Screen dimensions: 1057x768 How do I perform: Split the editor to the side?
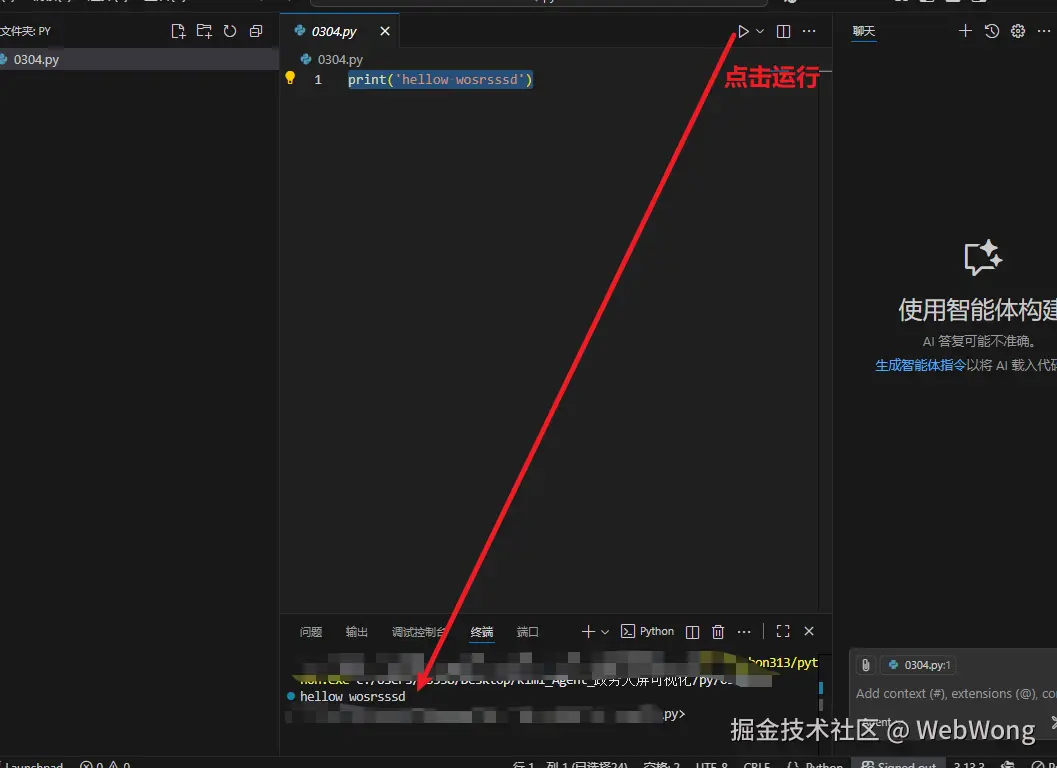[x=783, y=31]
